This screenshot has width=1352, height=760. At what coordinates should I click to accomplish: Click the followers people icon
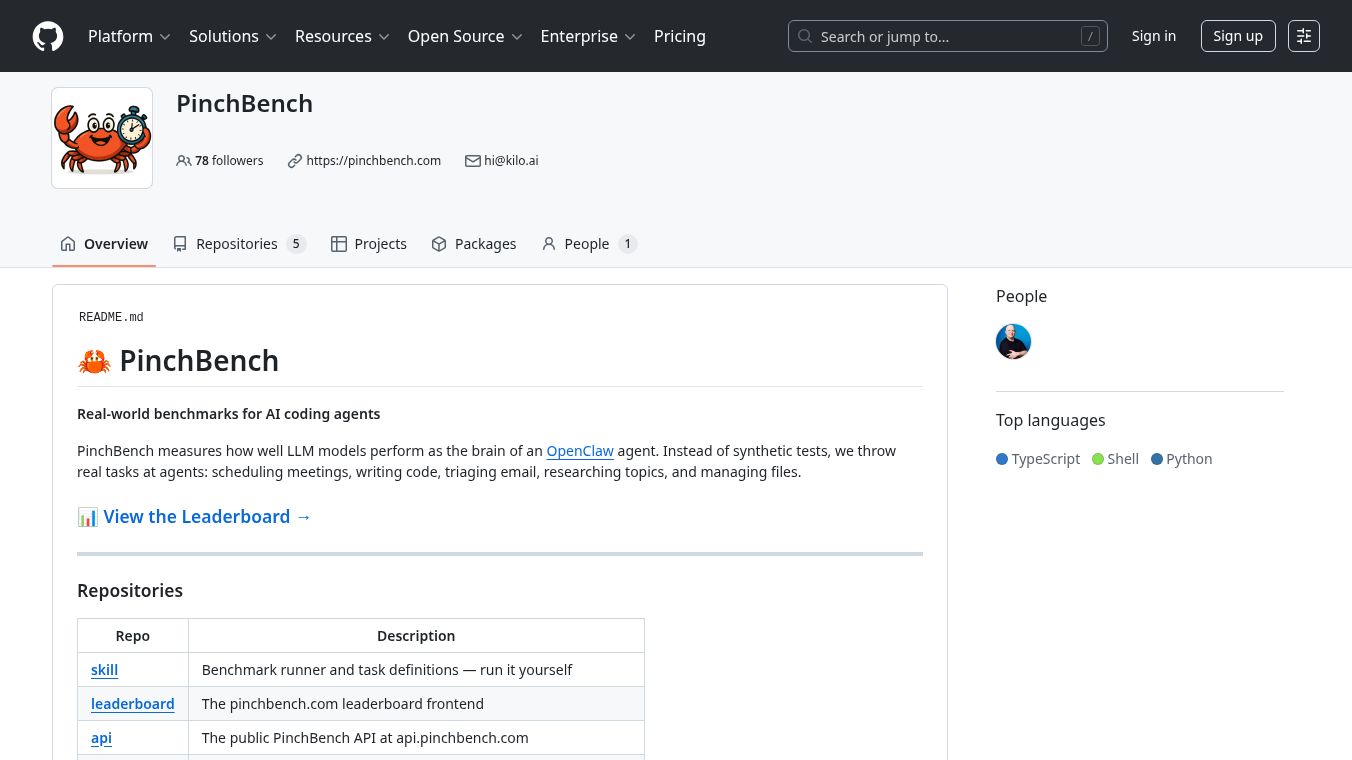pyautogui.click(x=184, y=161)
